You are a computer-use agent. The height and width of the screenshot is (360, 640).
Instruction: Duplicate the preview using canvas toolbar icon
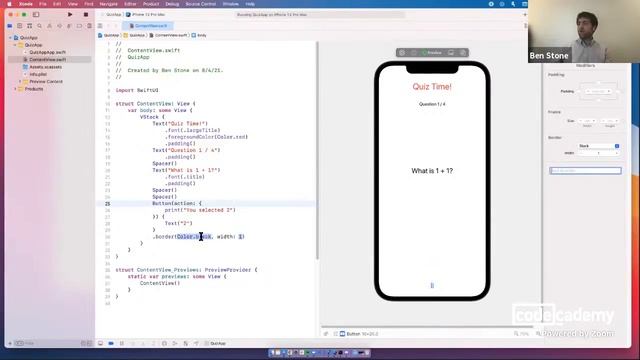coord(463,53)
